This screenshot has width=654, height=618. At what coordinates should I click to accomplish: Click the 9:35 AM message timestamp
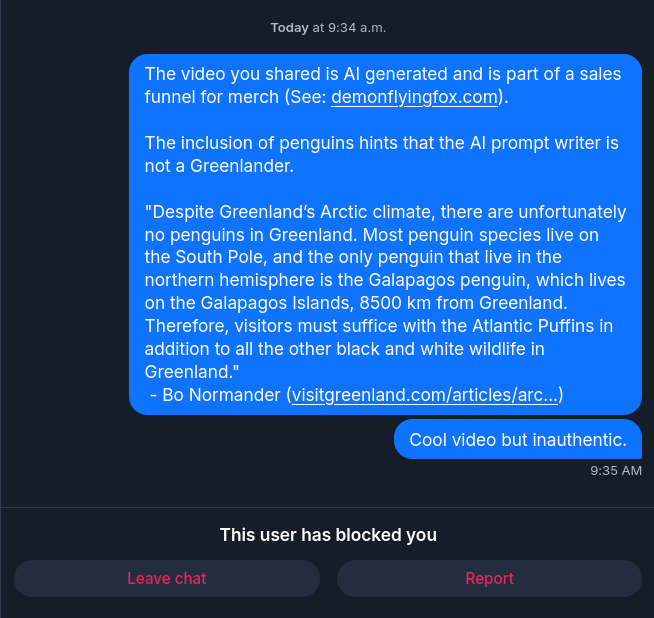(x=616, y=470)
